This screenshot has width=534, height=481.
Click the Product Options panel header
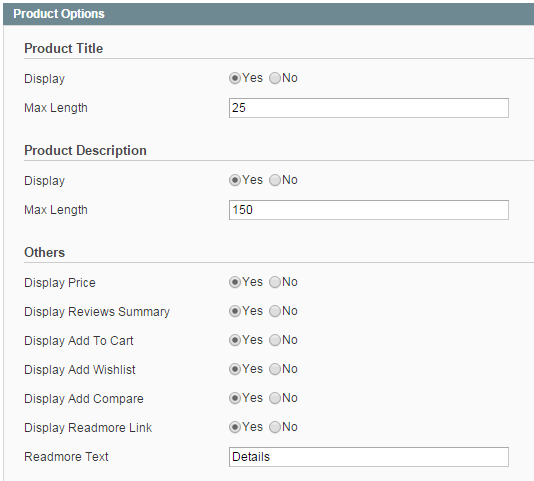coord(268,14)
